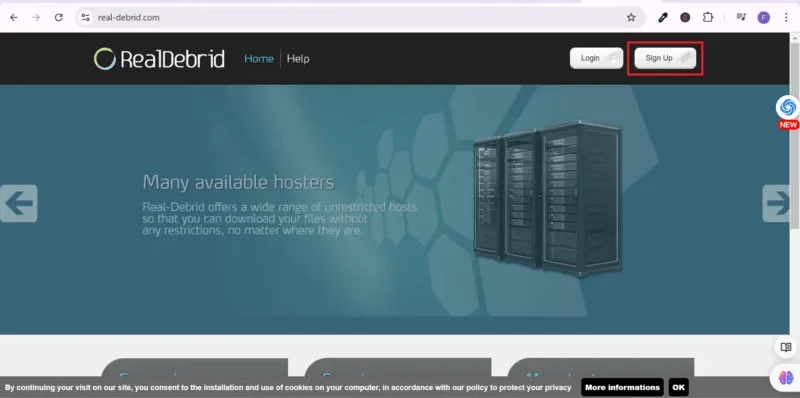Open the reading mode book icon
Viewport: 800px width, 398px height.
(786, 347)
